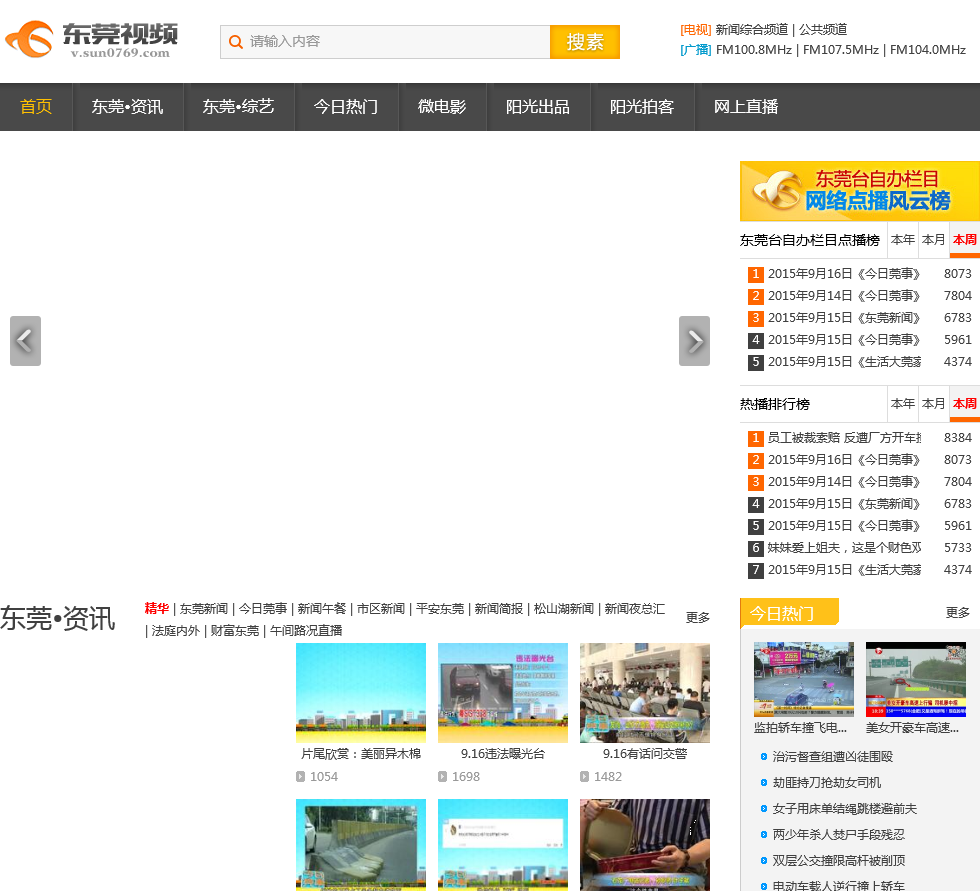Select 本月 tab in 热播排行榜
Screen dimensions: 980x891
click(934, 404)
